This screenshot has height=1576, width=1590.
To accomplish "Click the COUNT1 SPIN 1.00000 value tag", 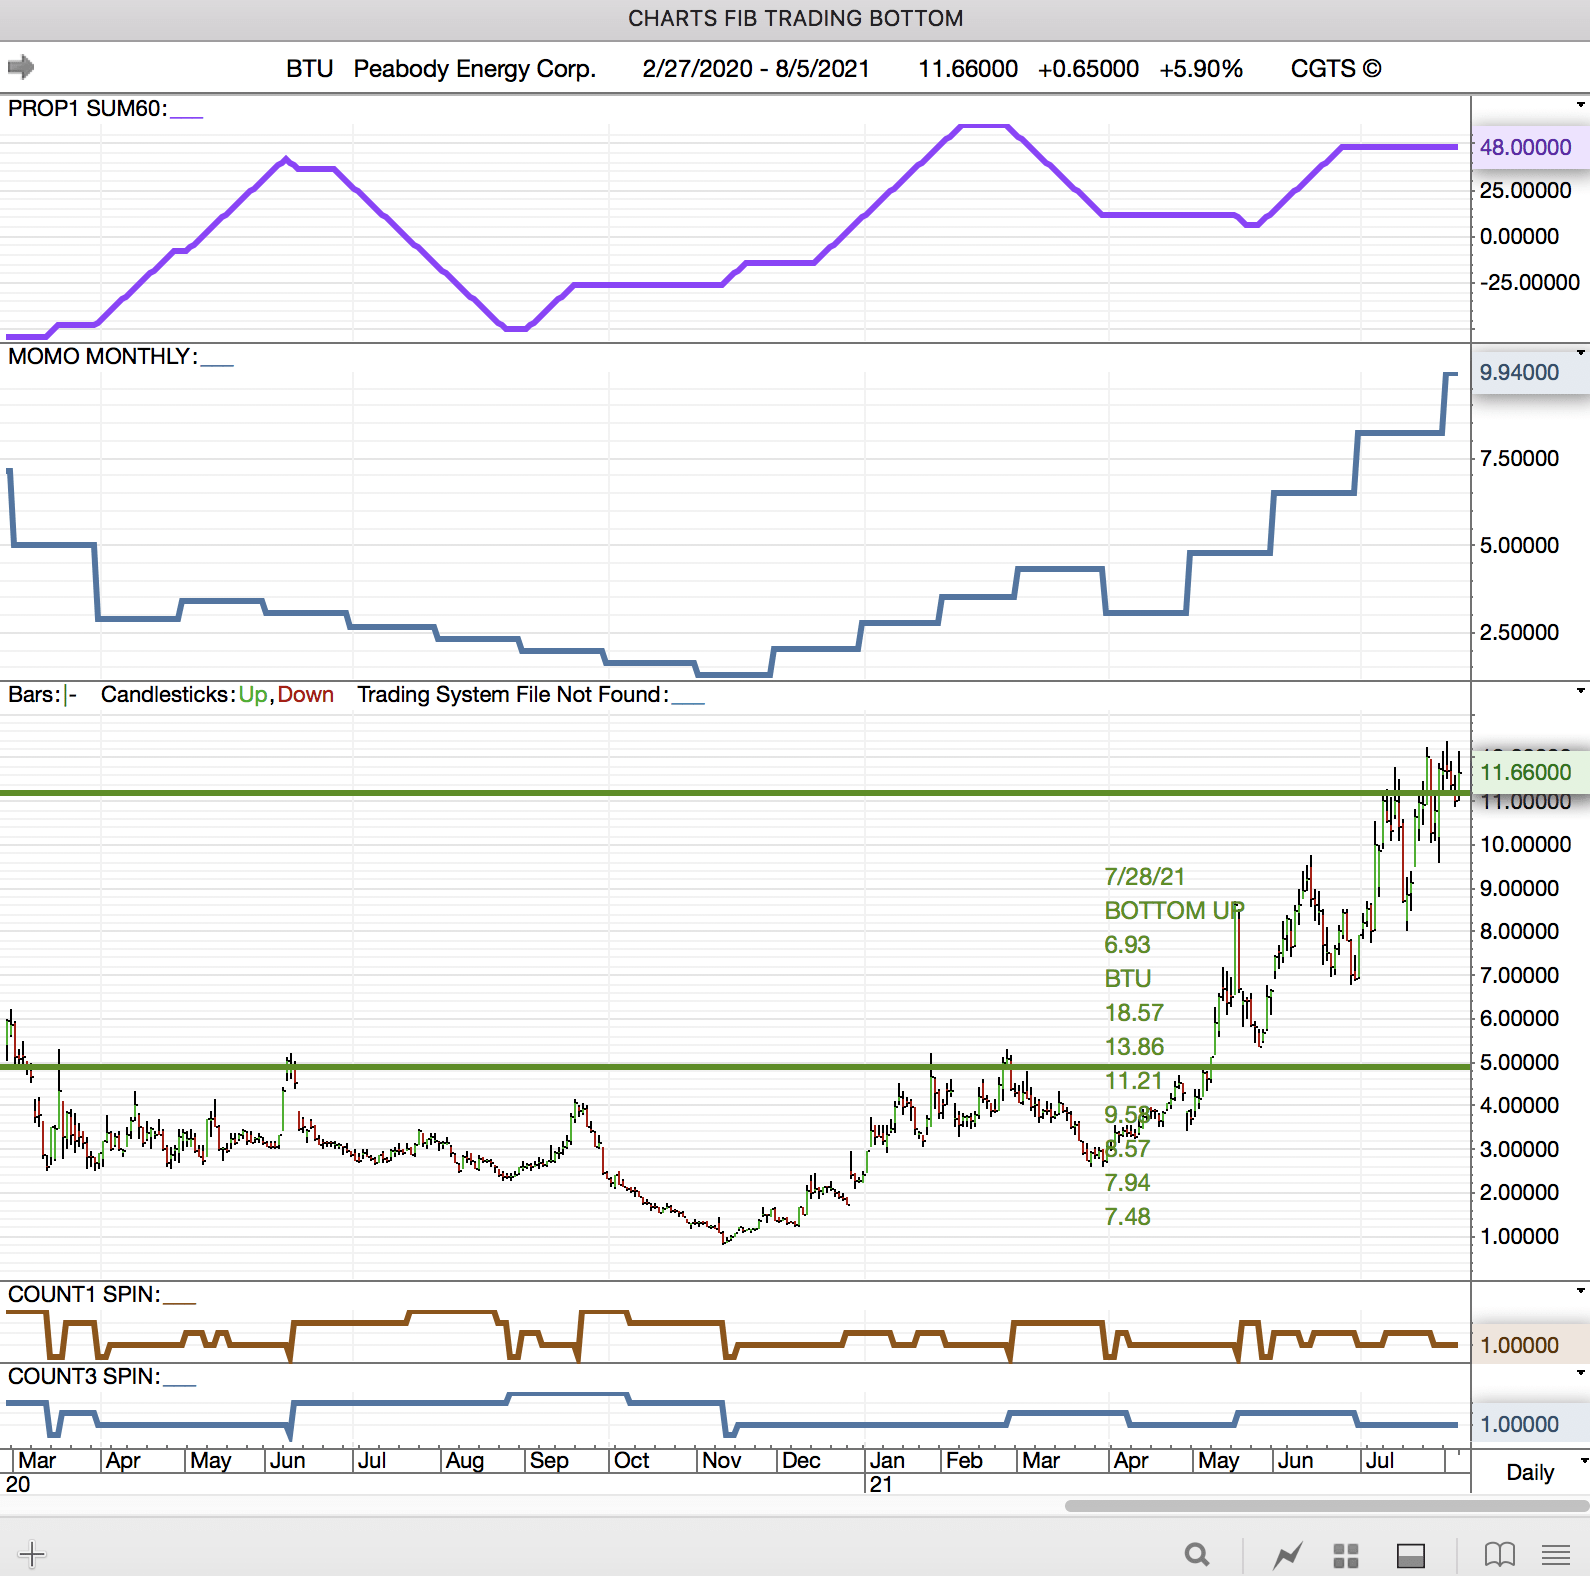I will pyautogui.click(x=1530, y=1345).
